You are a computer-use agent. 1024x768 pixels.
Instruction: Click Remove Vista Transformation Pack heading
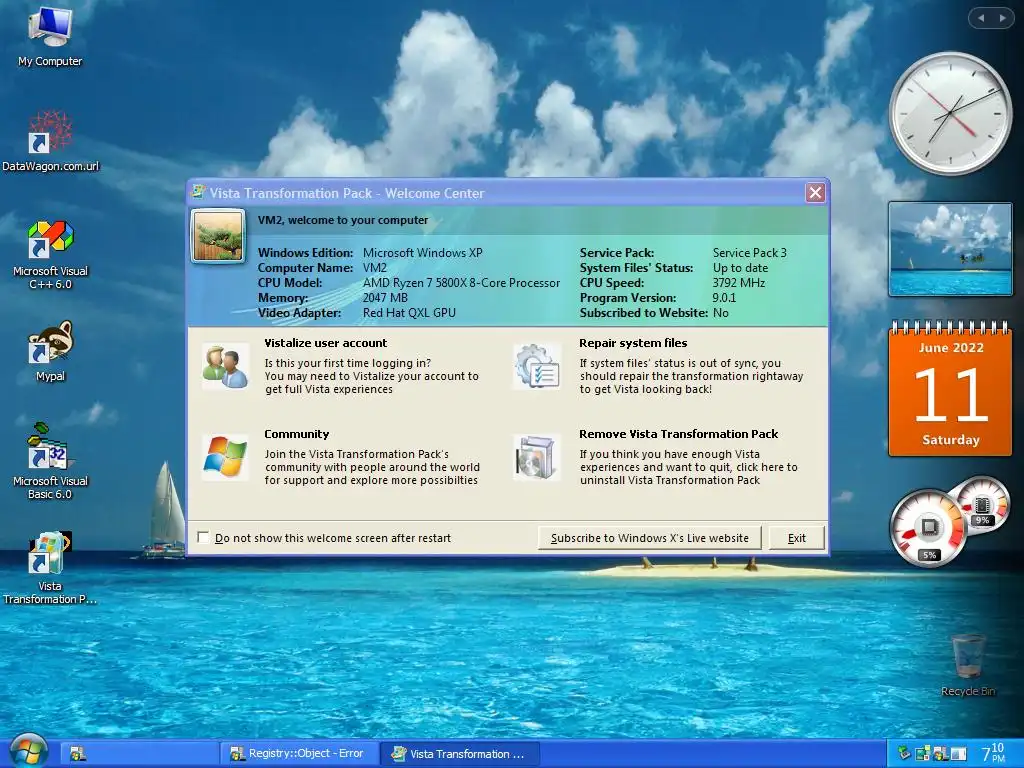pyautogui.click(x=679, y=434)
